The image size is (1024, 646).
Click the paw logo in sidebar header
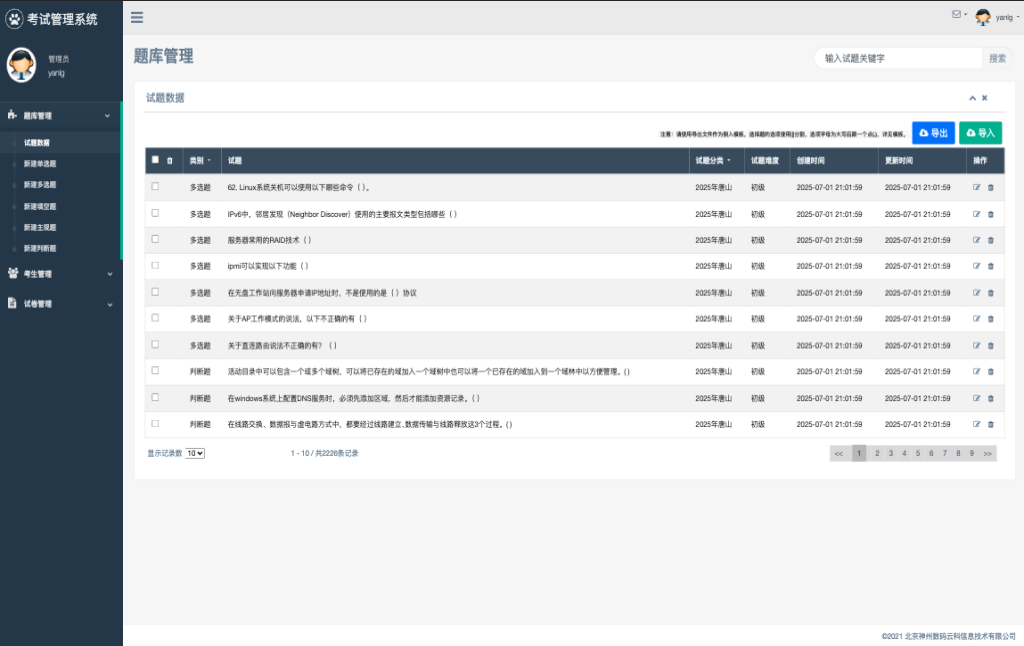(14, 19)
